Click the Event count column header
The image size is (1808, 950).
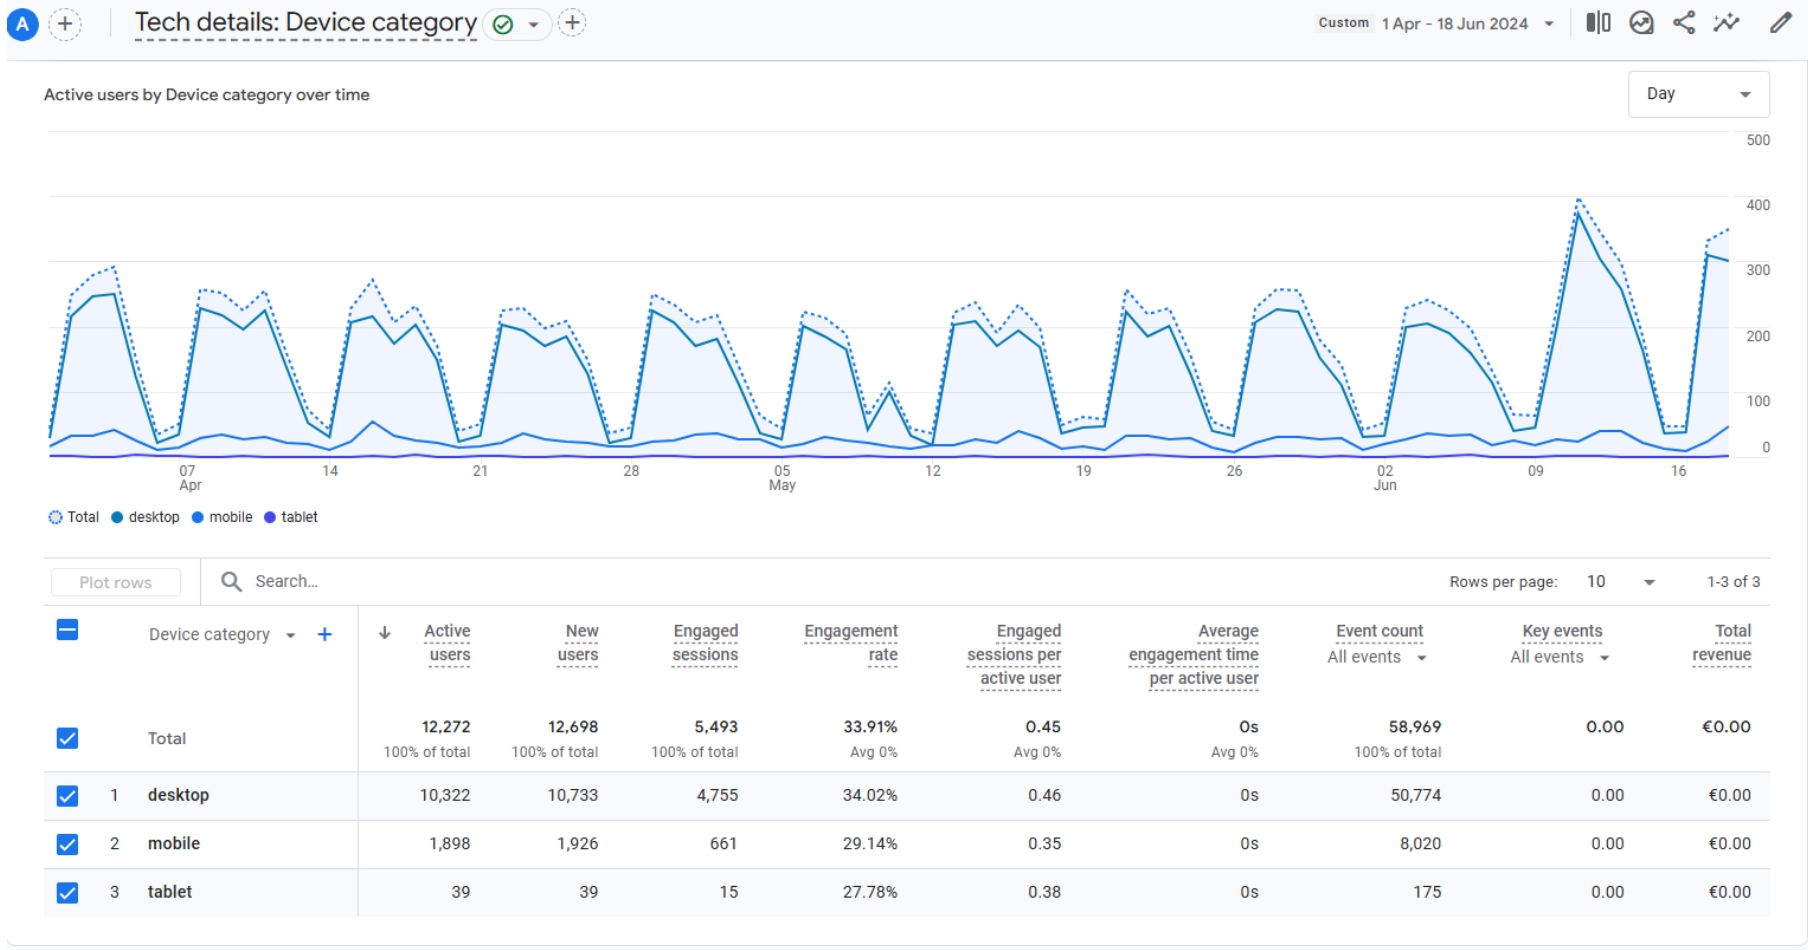[x=1379, y=631]
